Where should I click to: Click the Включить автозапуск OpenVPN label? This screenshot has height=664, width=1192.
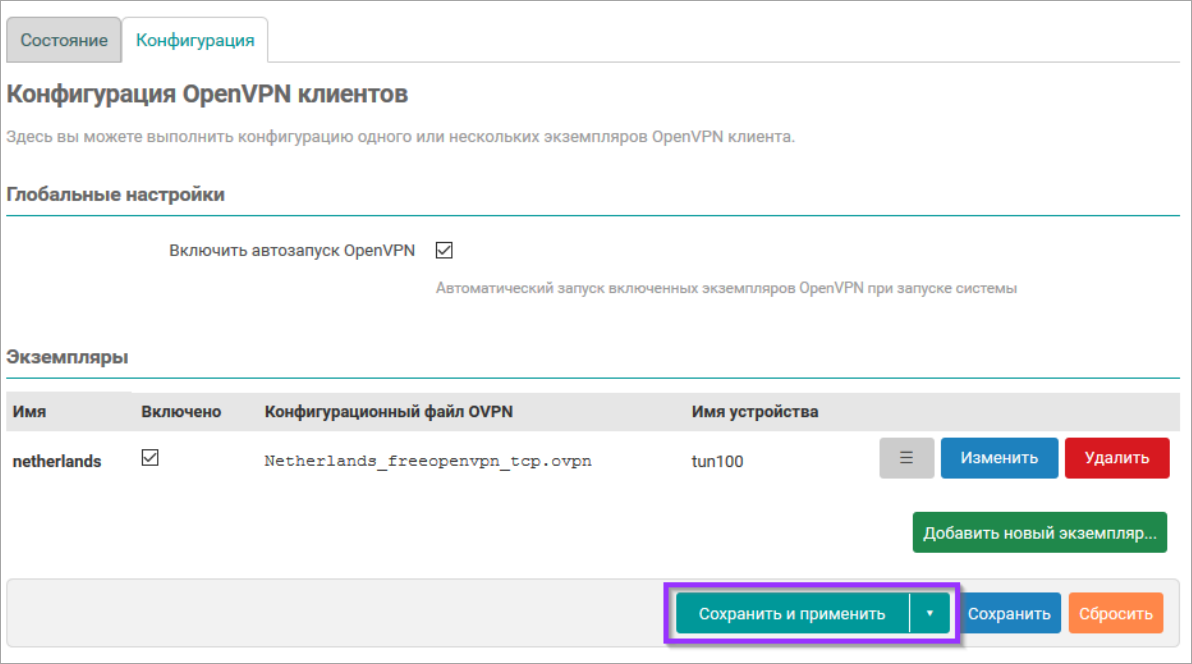click(292, 251)
